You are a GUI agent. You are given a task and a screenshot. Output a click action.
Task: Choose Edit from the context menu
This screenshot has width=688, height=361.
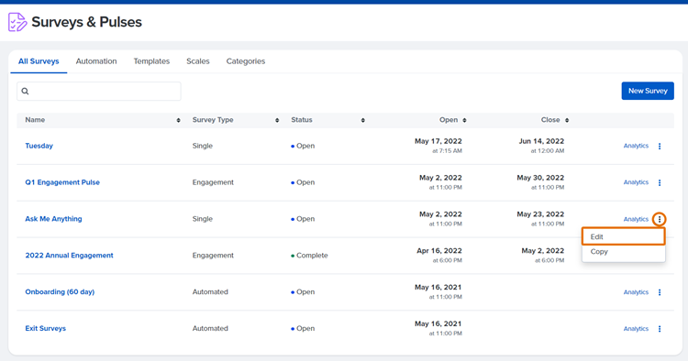(624, 236)
